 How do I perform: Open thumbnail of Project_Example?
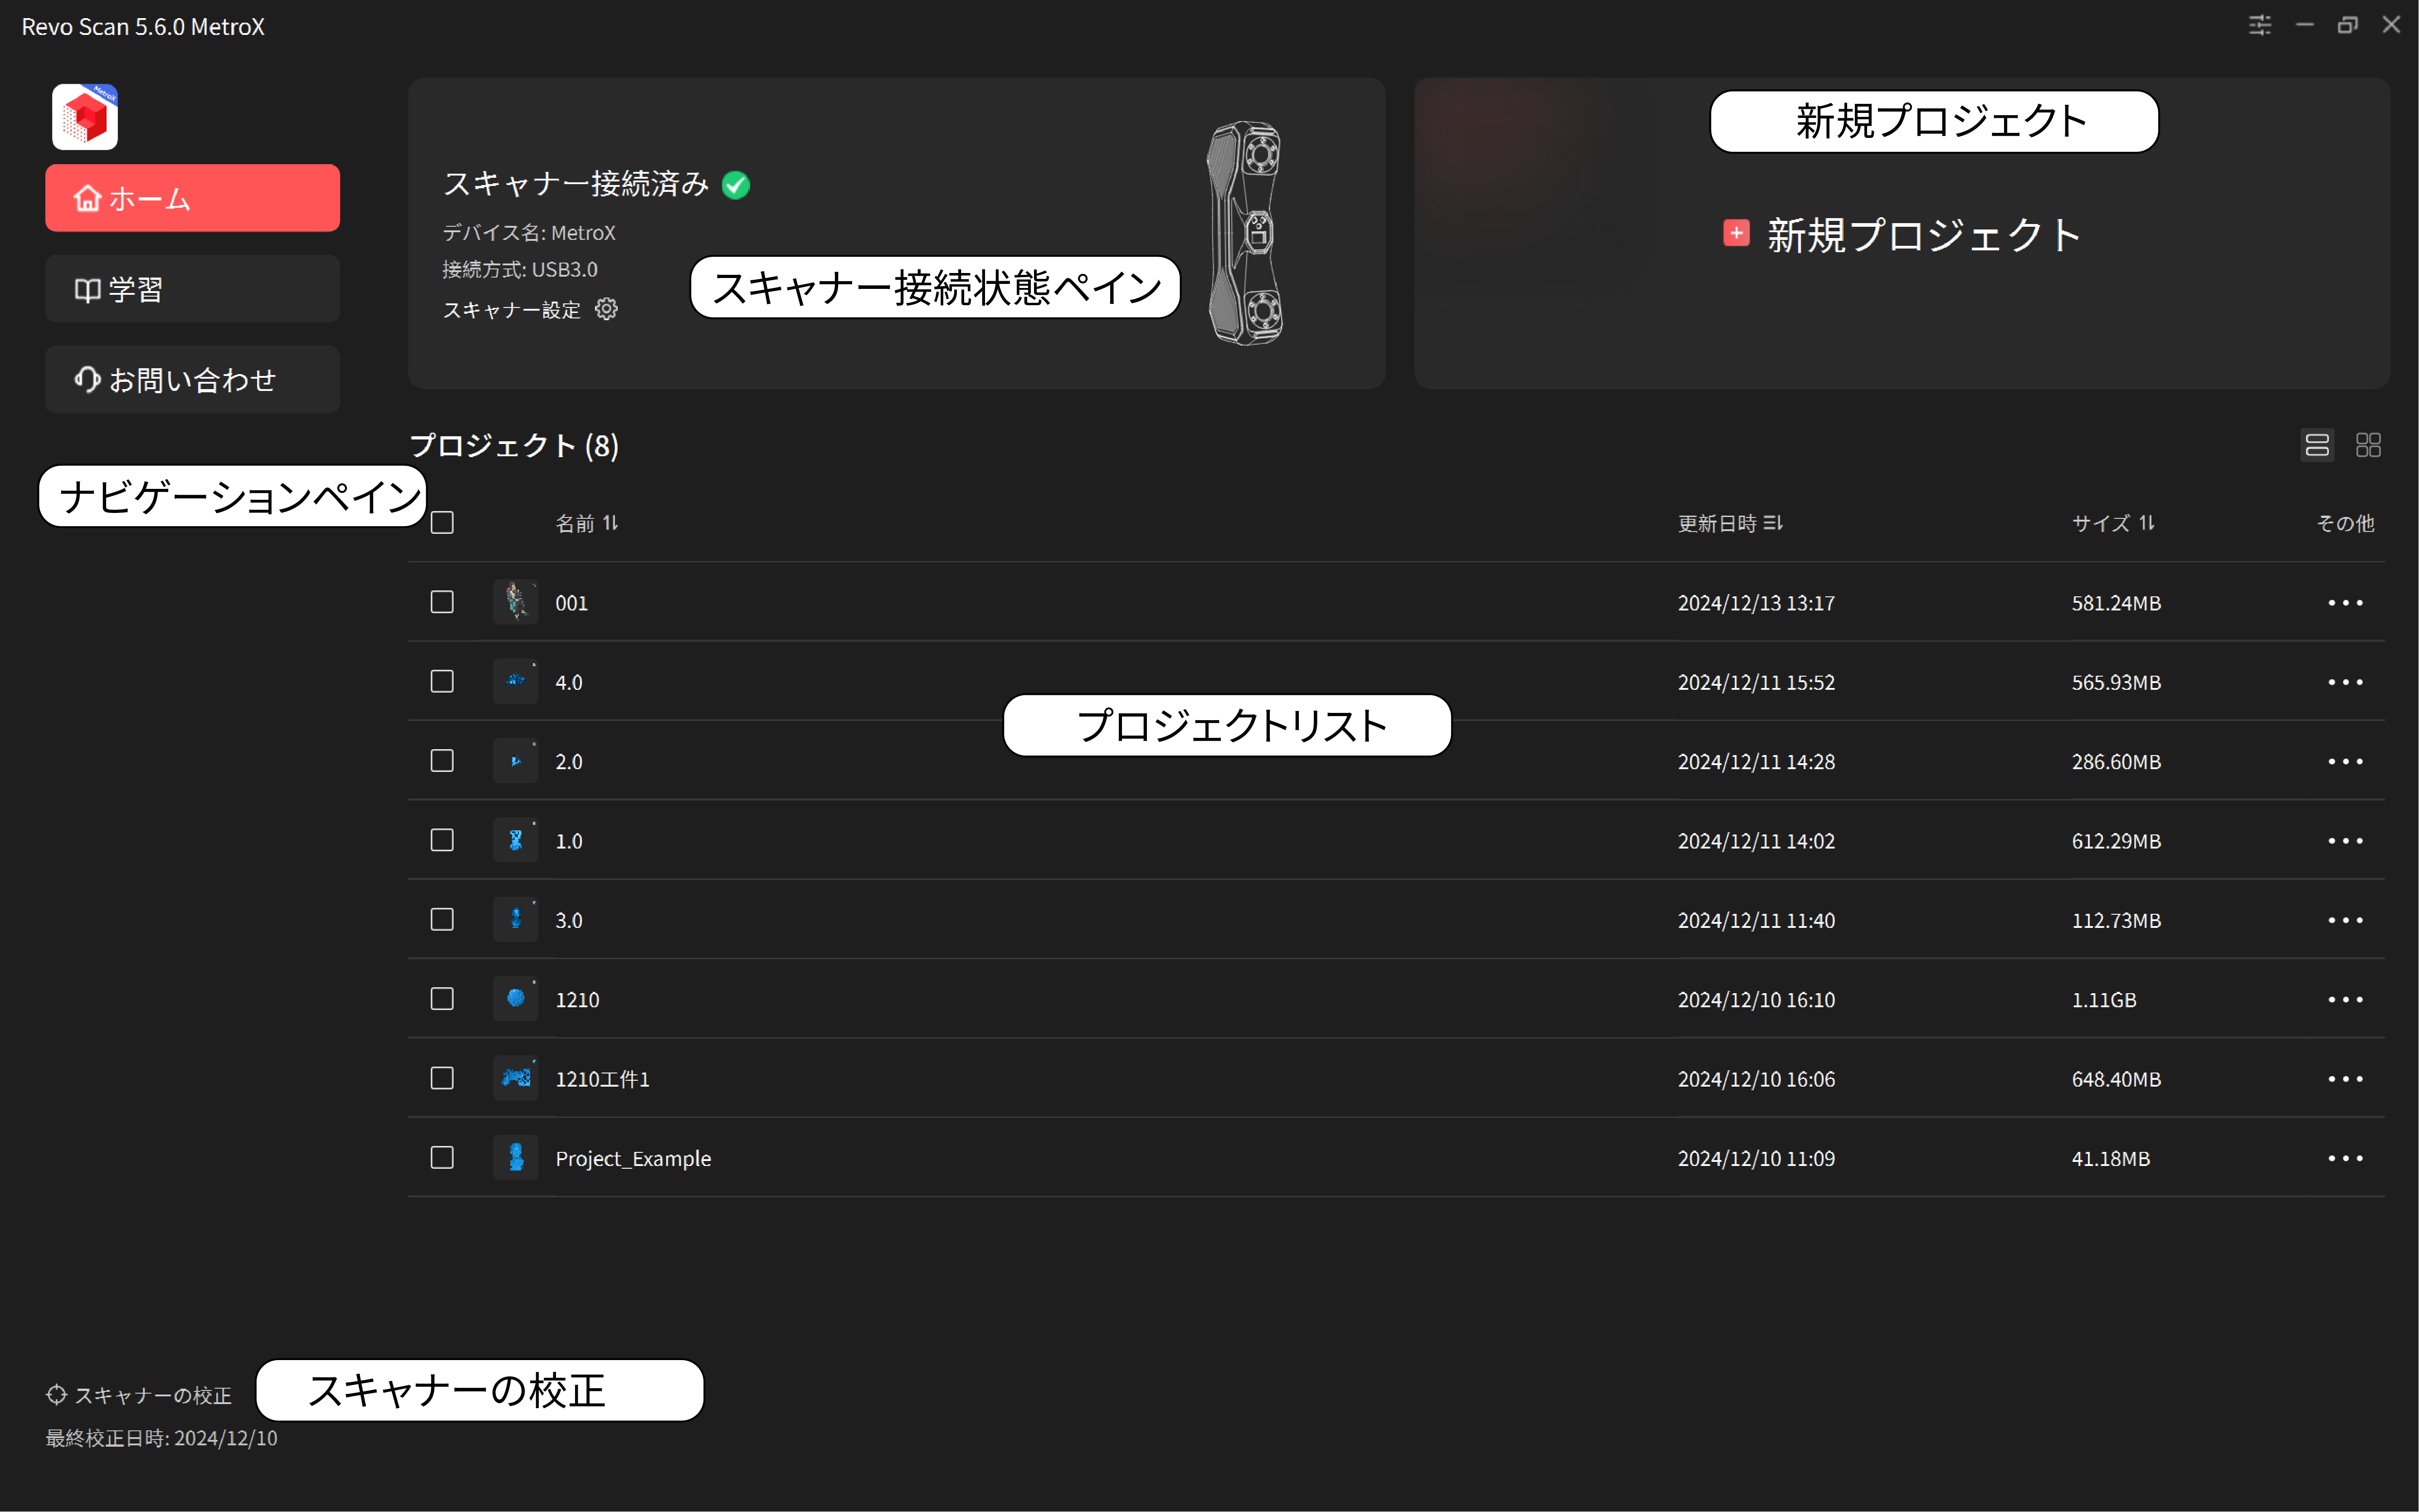[x=515, y=1157]
